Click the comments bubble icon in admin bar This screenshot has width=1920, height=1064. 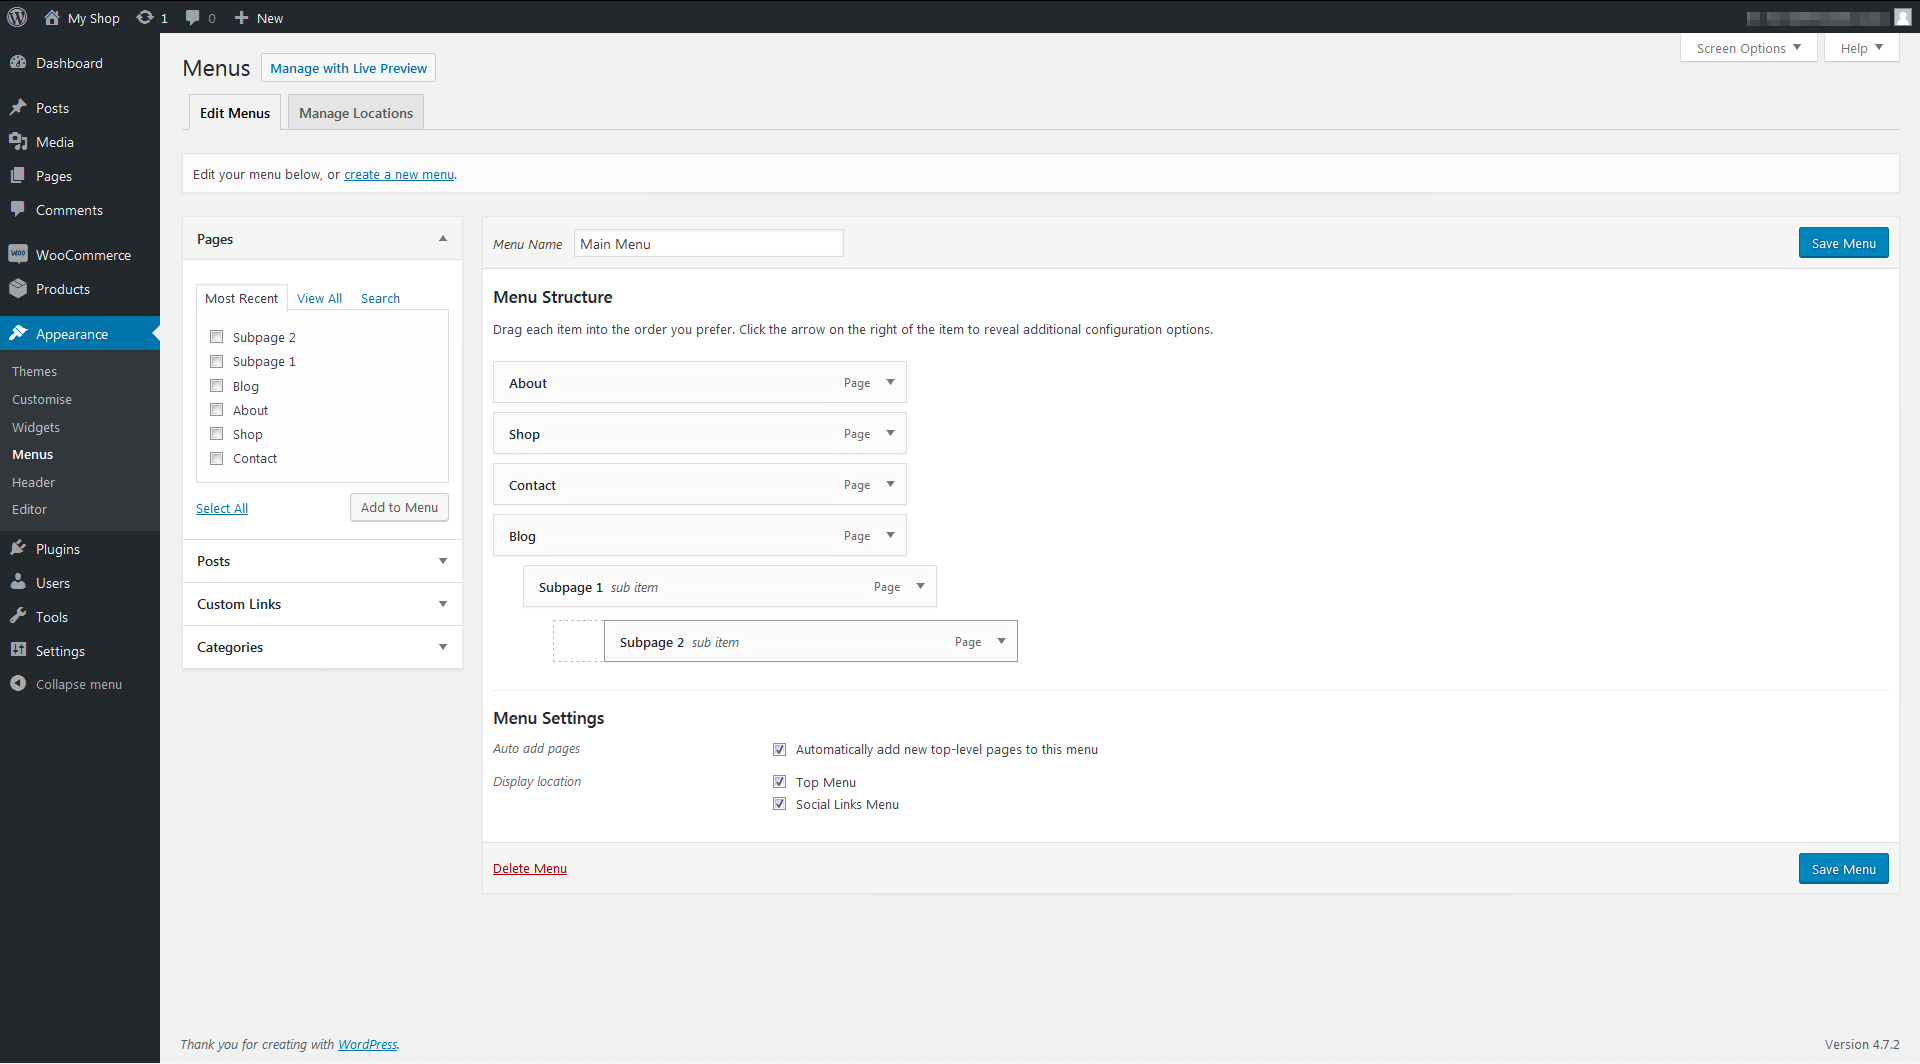pos(193,17)
